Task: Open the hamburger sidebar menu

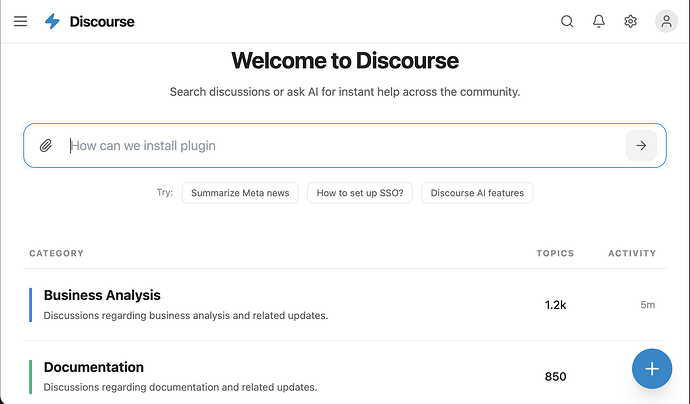Action: pyautogui.click(x=20, y=21)
